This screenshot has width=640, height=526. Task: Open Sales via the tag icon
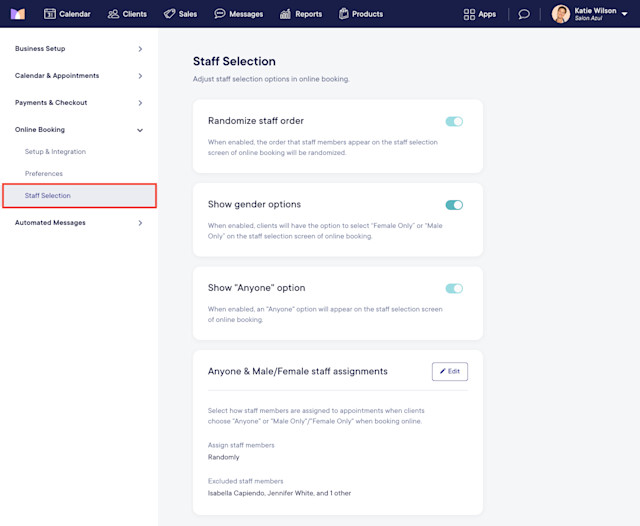(x=169, y=14)
